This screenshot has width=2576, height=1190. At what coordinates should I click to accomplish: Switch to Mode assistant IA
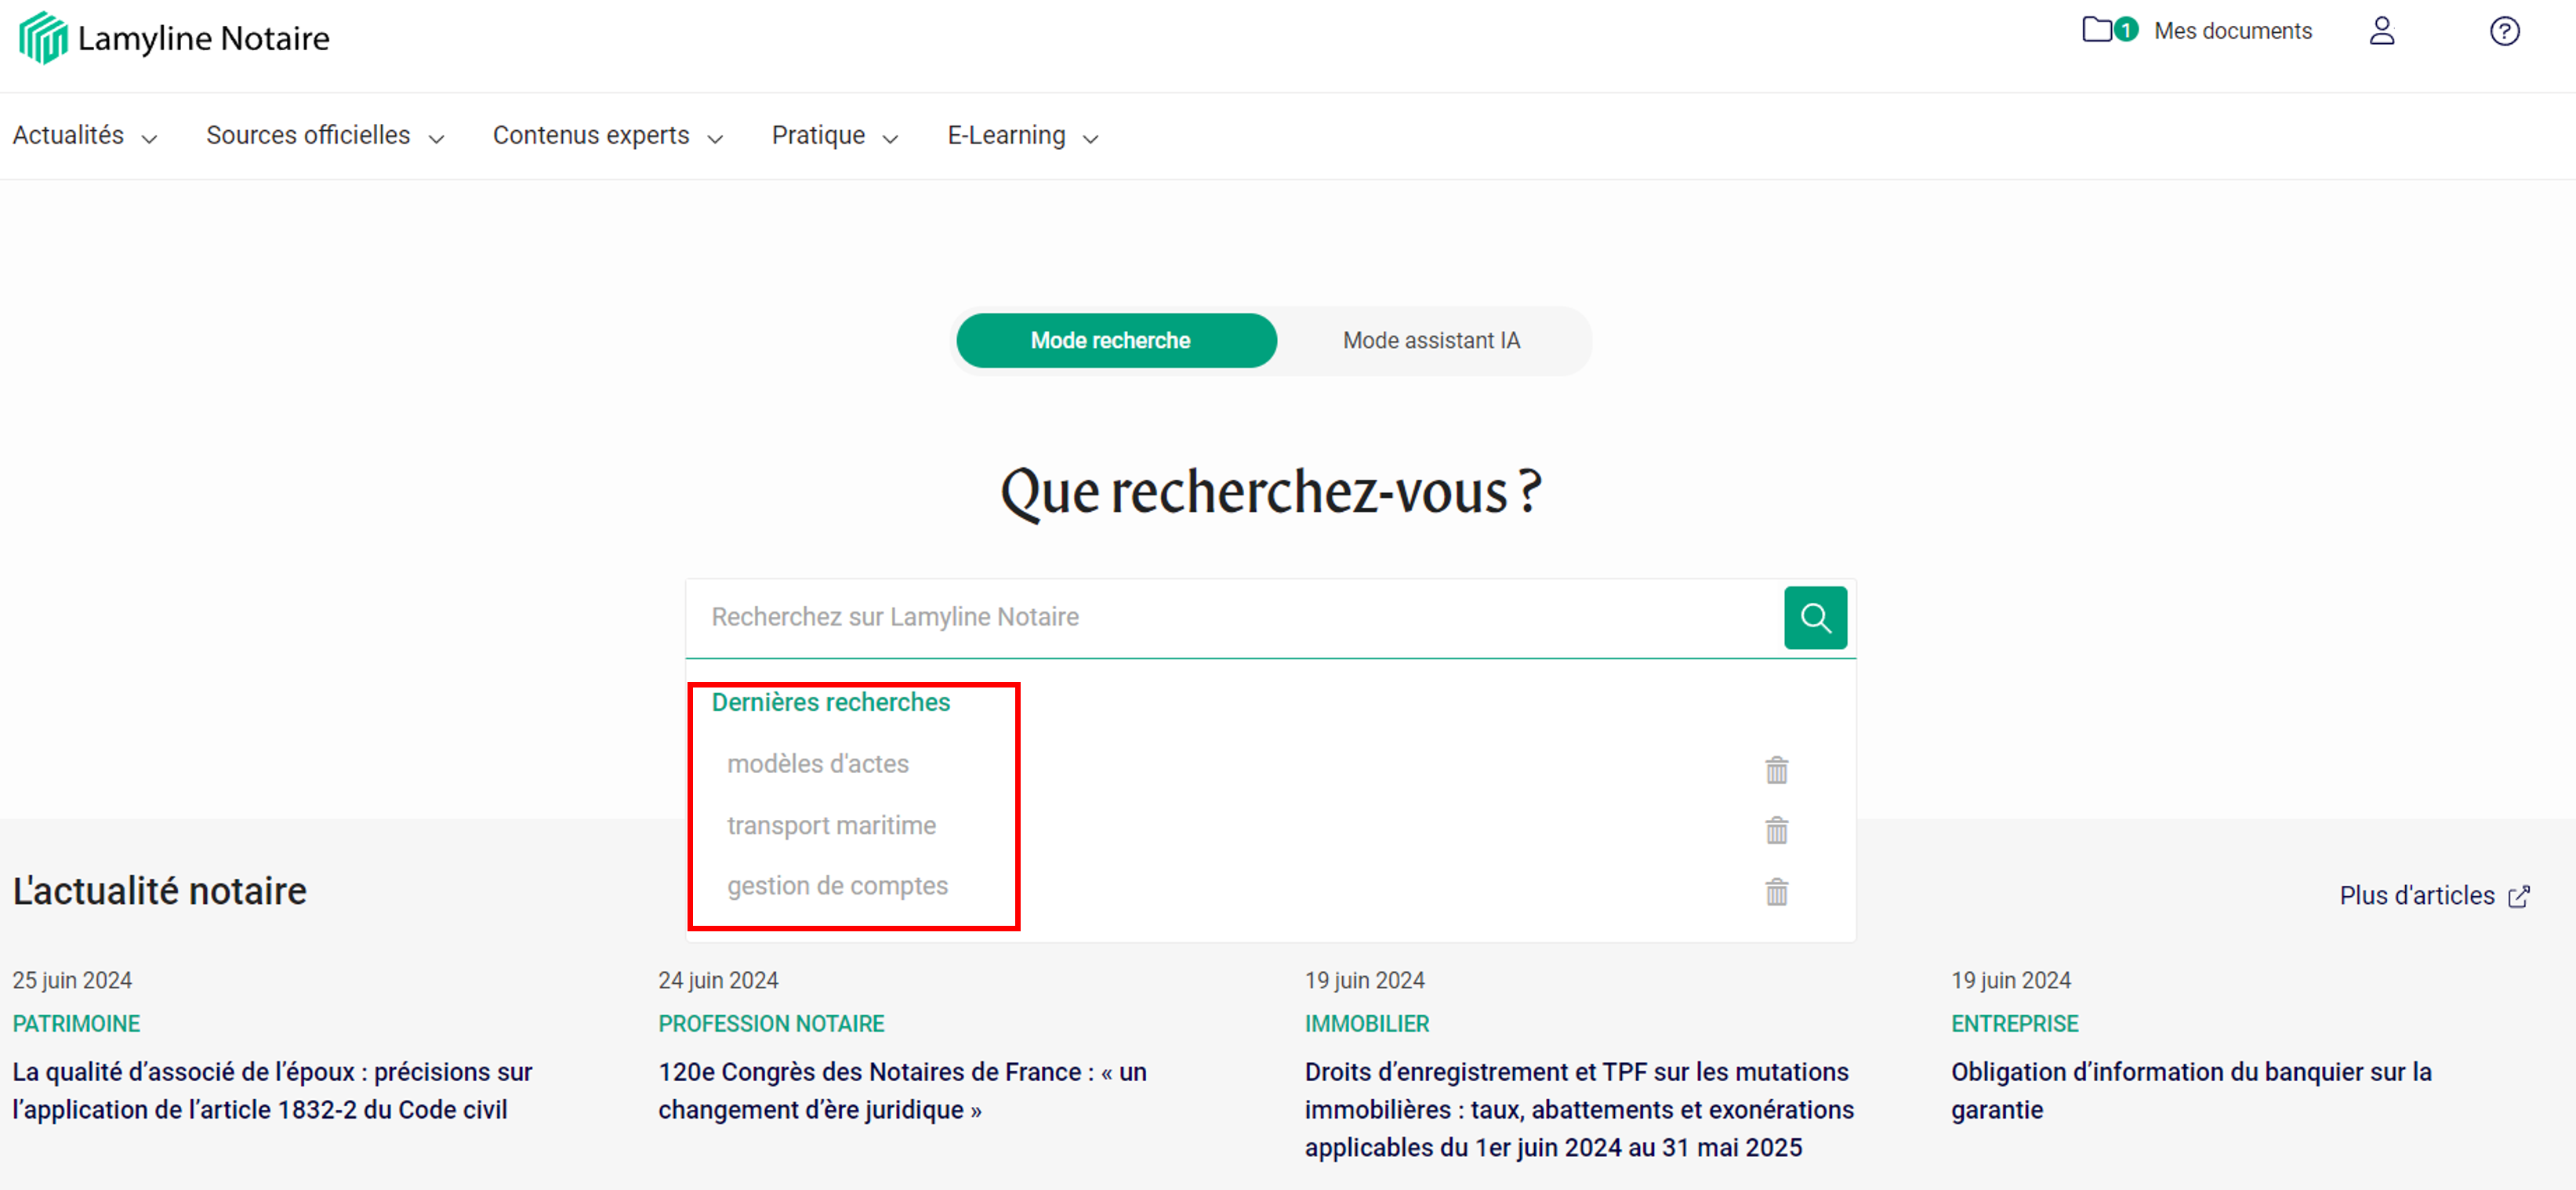[x=1431, y=340]
